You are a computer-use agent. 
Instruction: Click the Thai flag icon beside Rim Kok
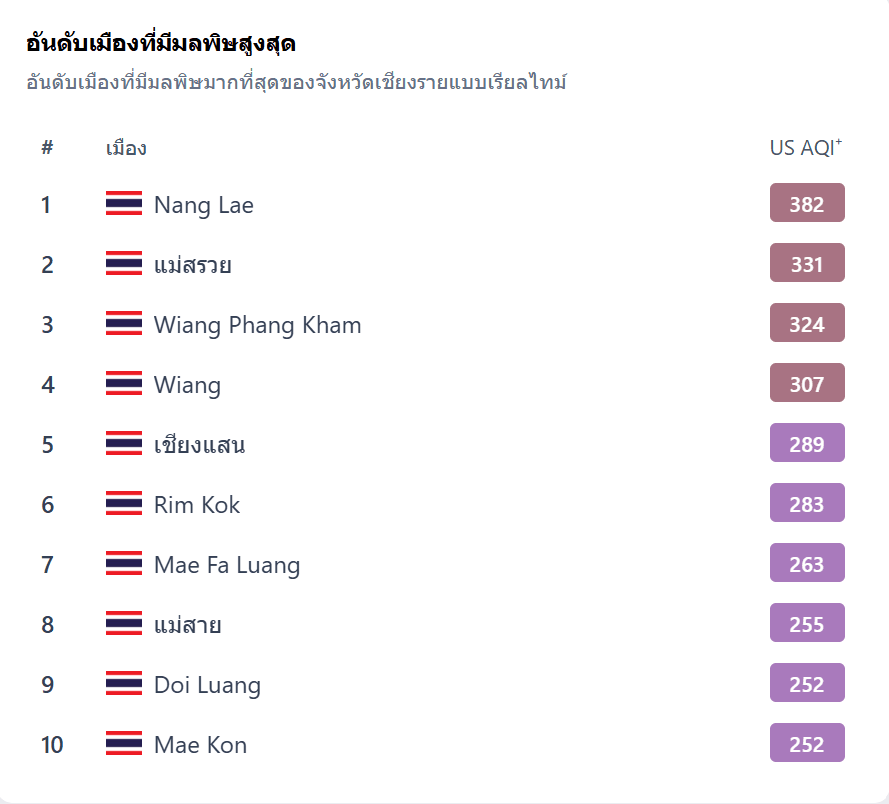124,504
